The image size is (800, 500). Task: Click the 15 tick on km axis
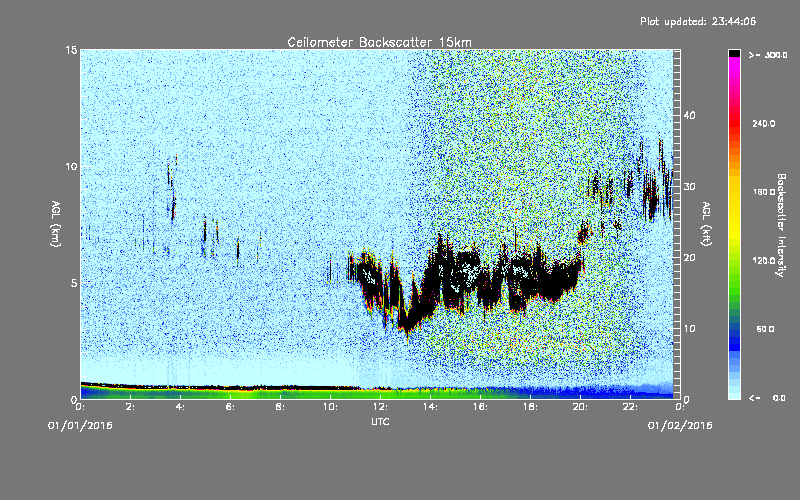71,50
